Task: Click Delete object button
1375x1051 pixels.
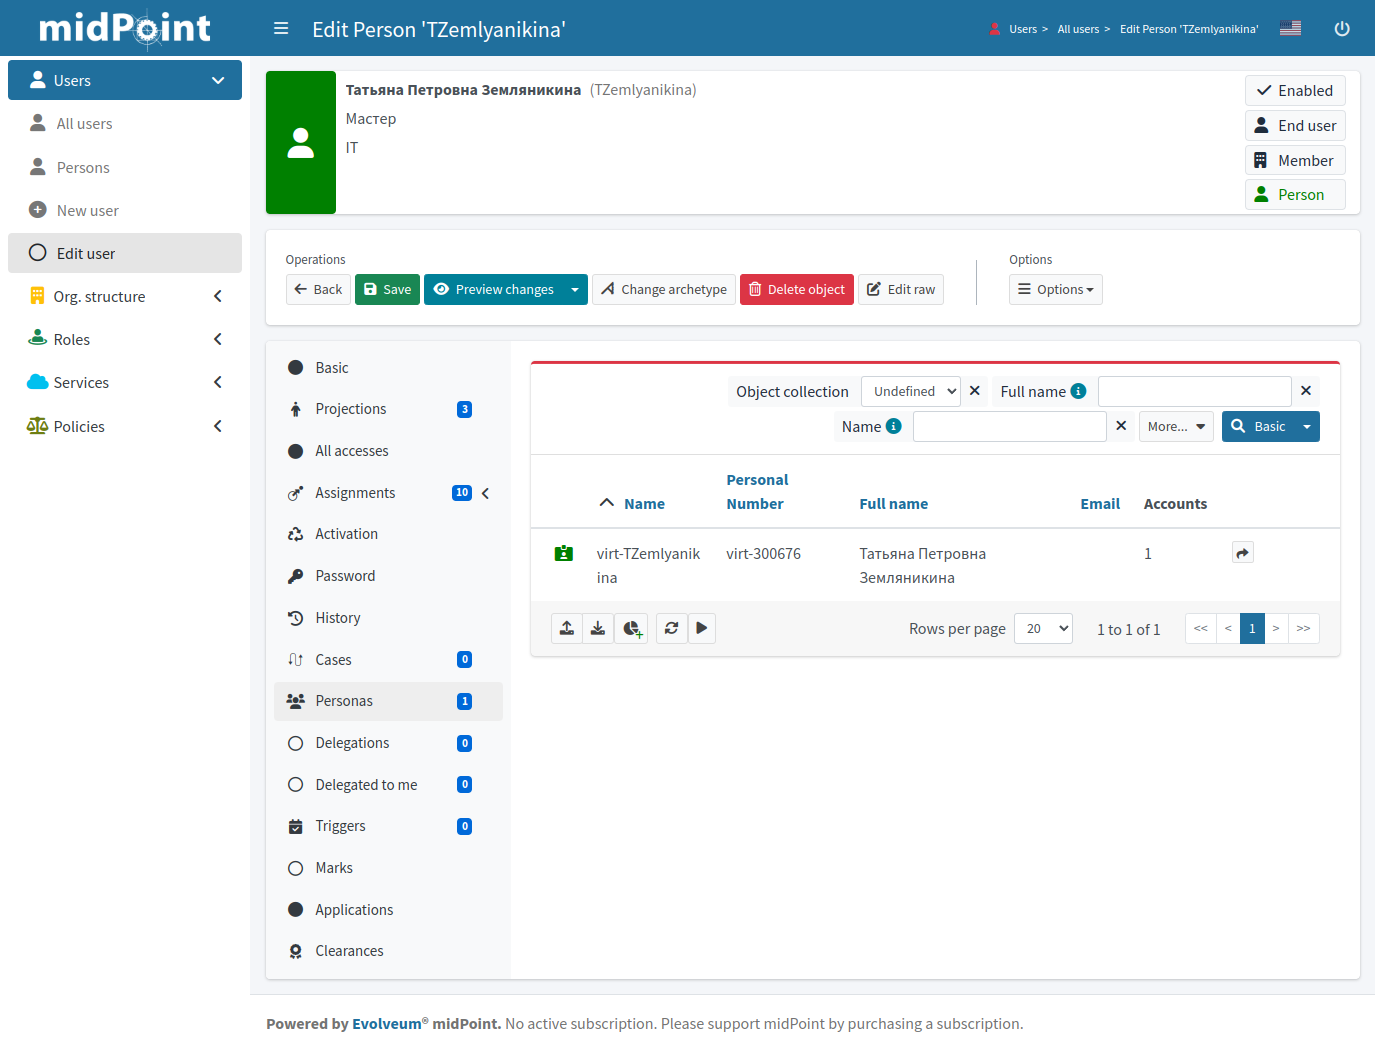Action: [x=797, y=289]
